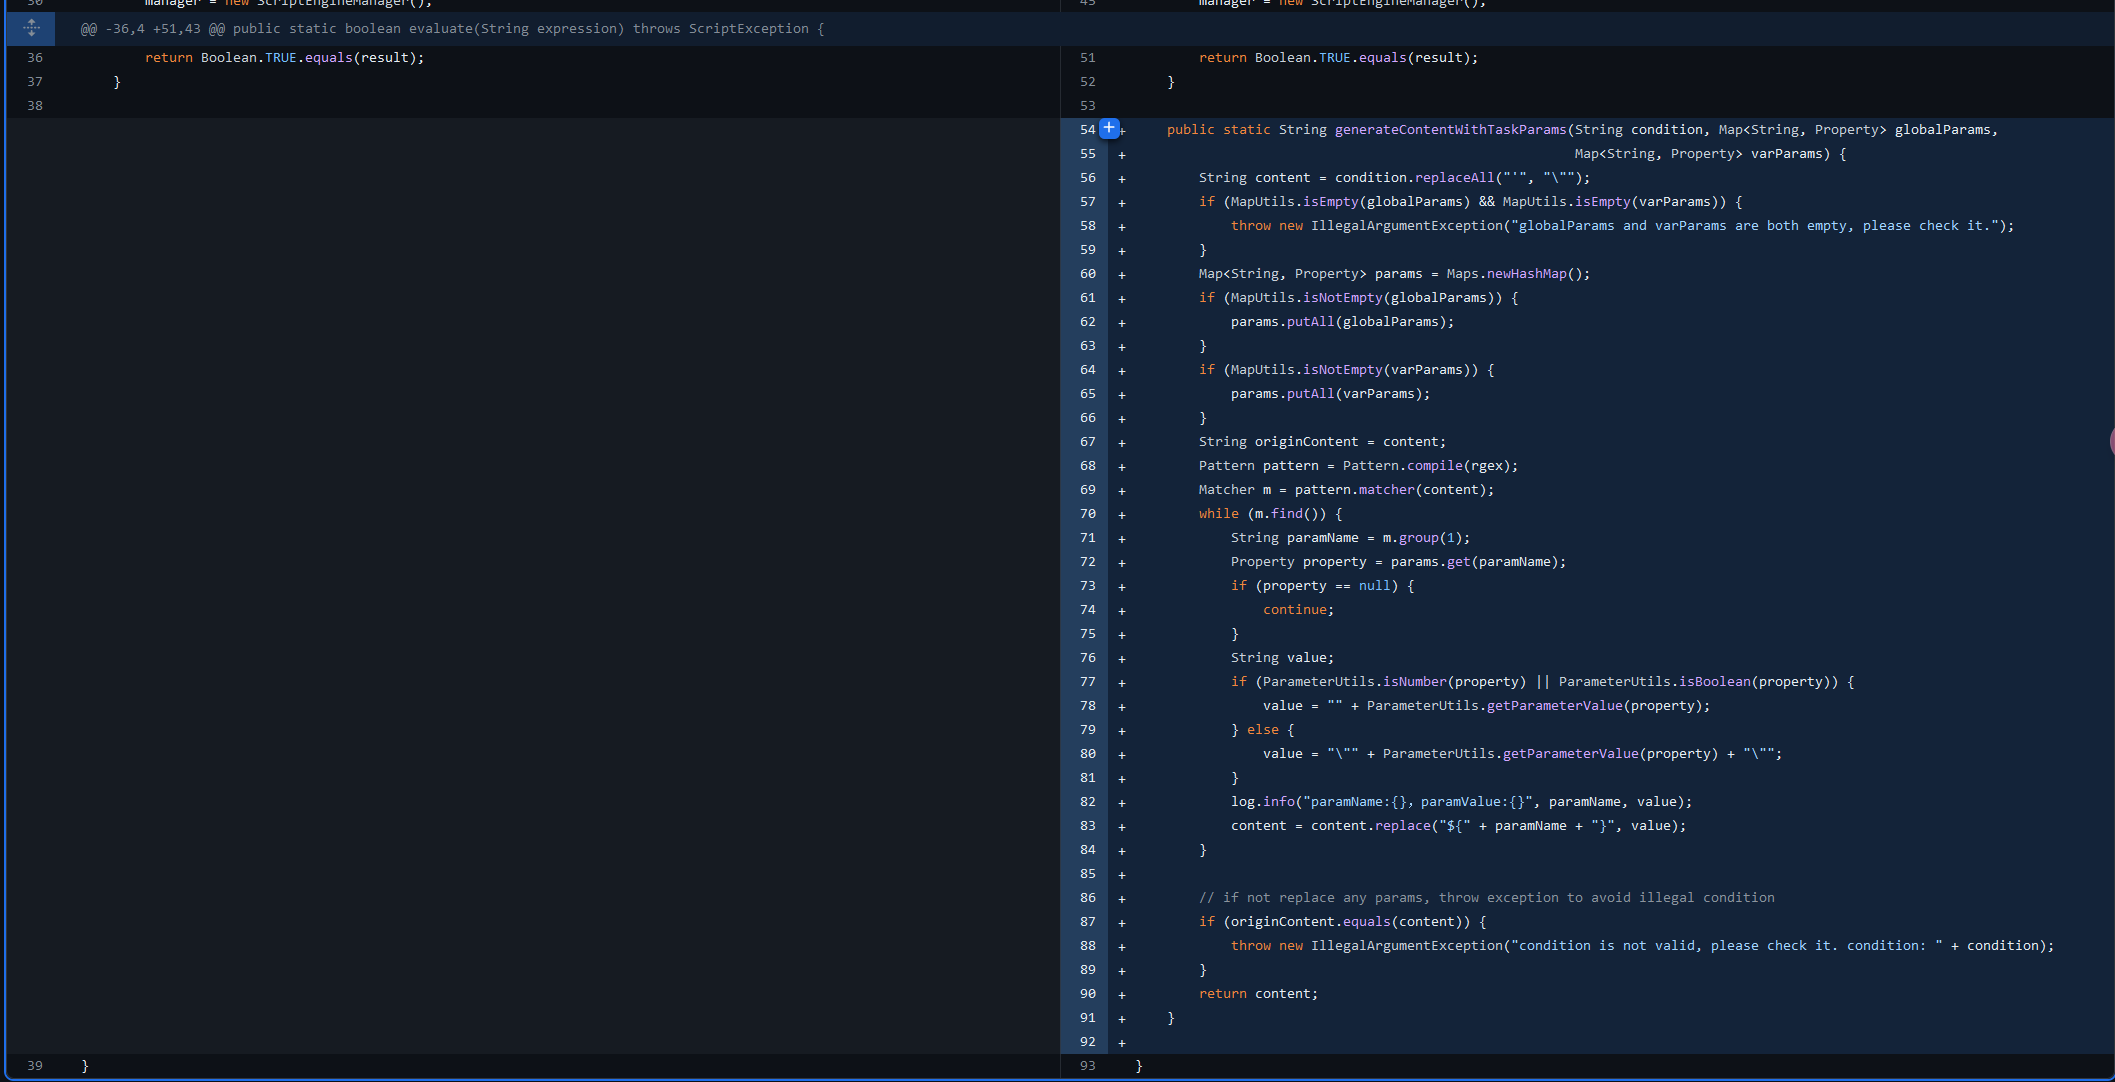The width and height of the screenshot is (2115, 1082).
Task: Select line number 88 in the new file
Action: point(1087,946)
